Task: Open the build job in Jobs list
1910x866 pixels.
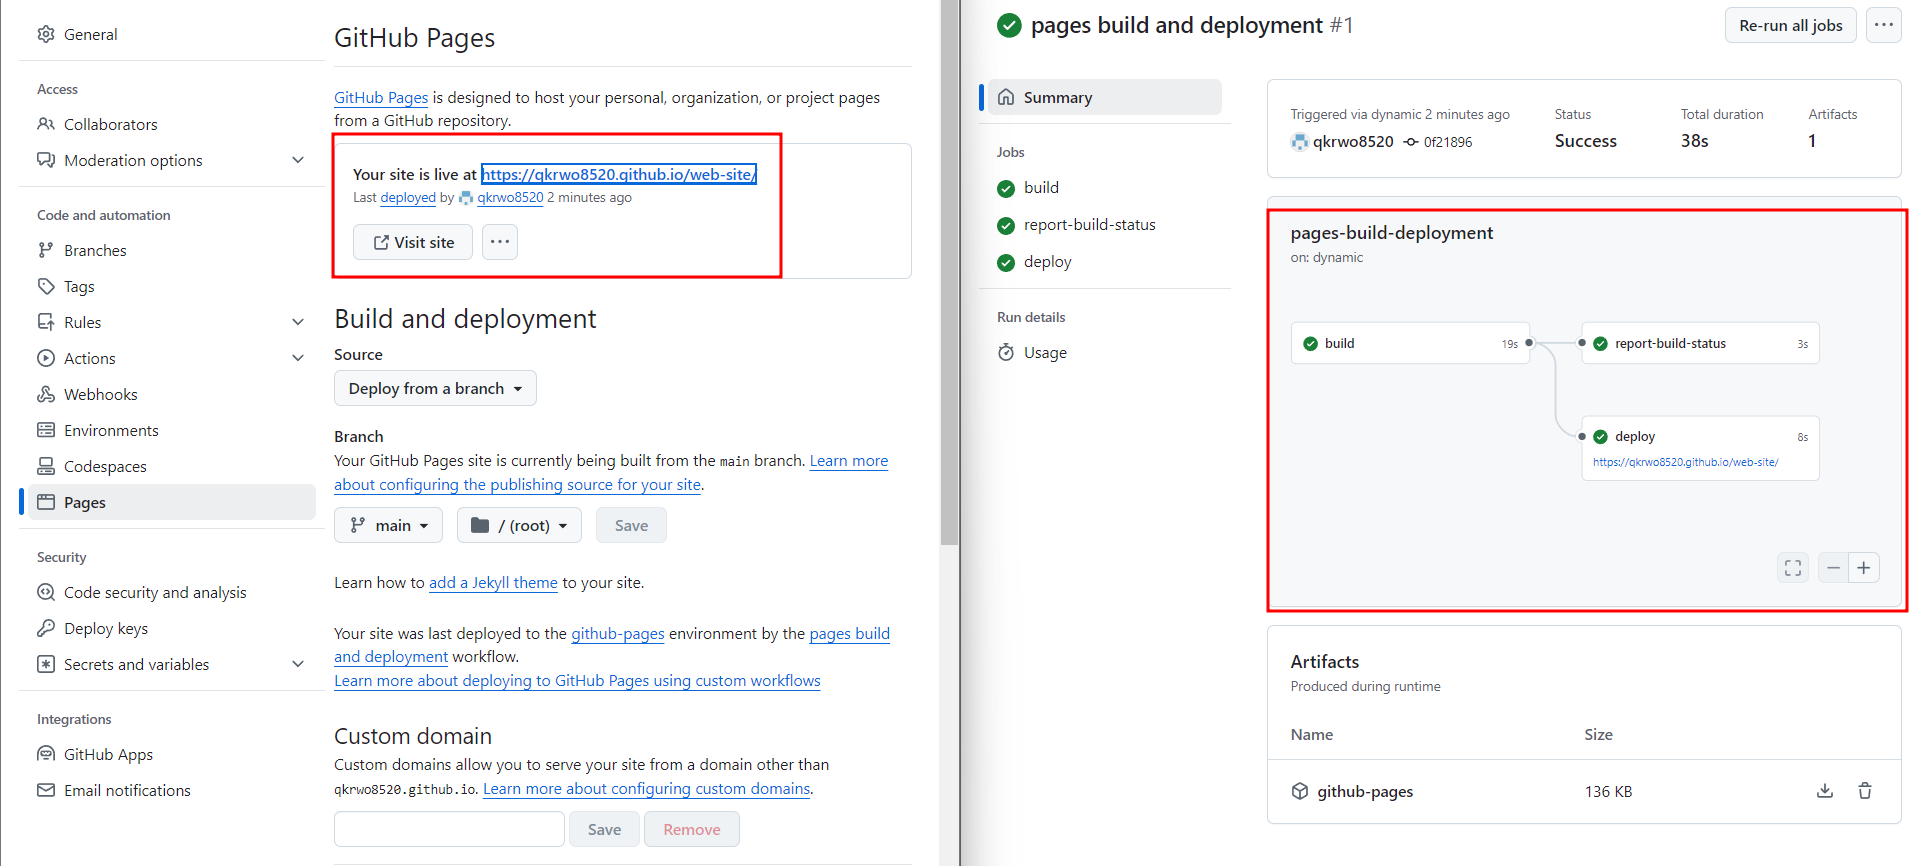Action: pyautogui.click(x=1040, y=187)
